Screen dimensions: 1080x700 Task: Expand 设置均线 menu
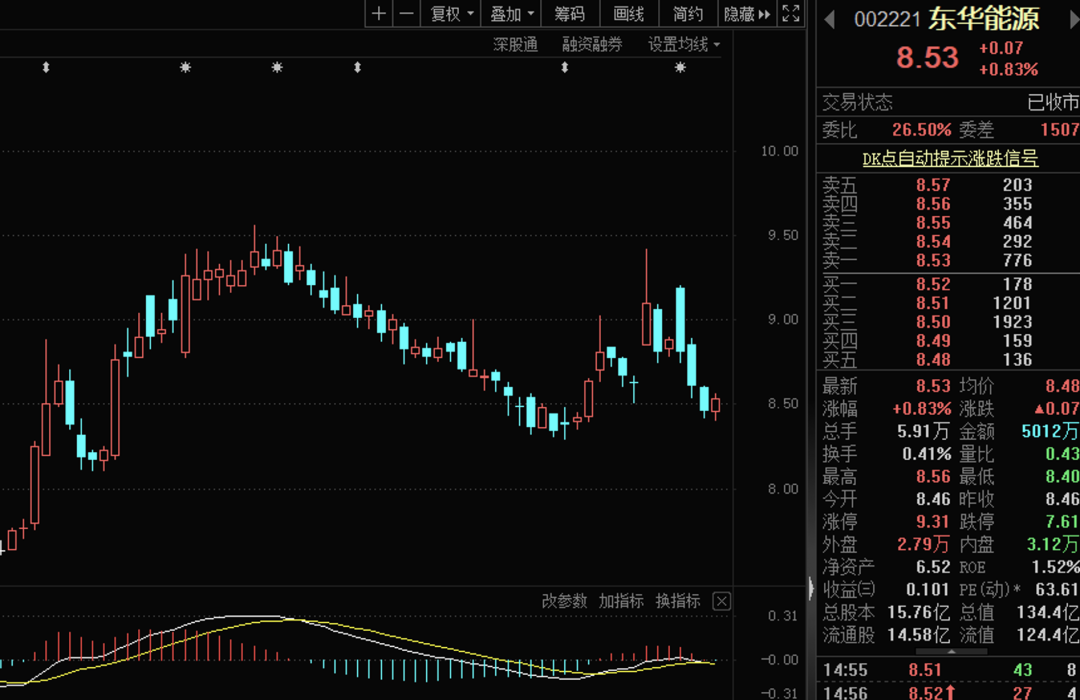tap(683, 45)
